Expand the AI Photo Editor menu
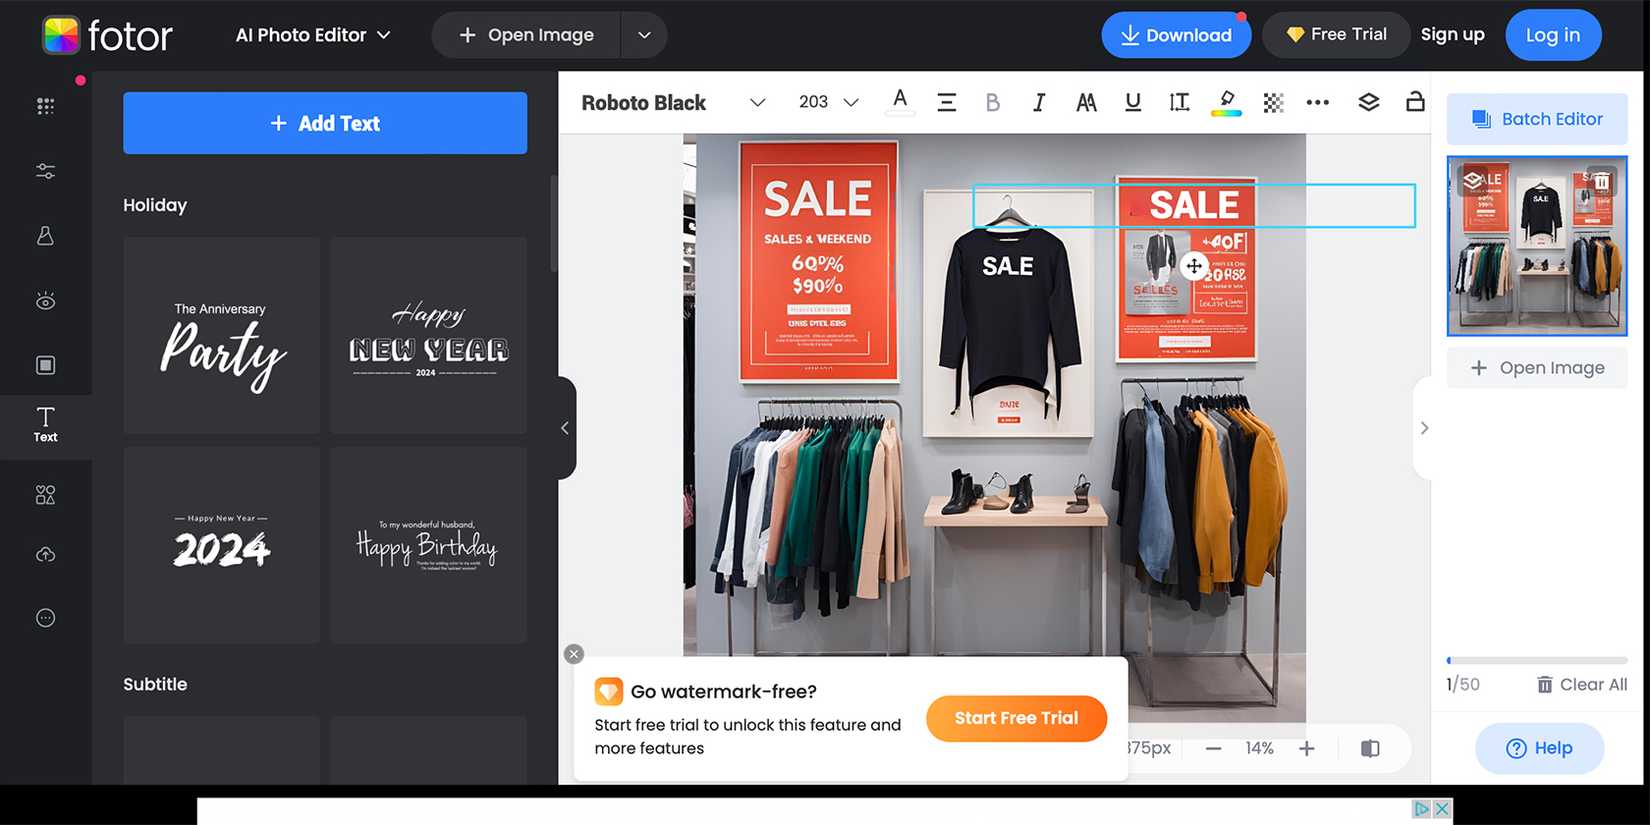The width and height of the screenshot is (1650, 825). point(313,35)
